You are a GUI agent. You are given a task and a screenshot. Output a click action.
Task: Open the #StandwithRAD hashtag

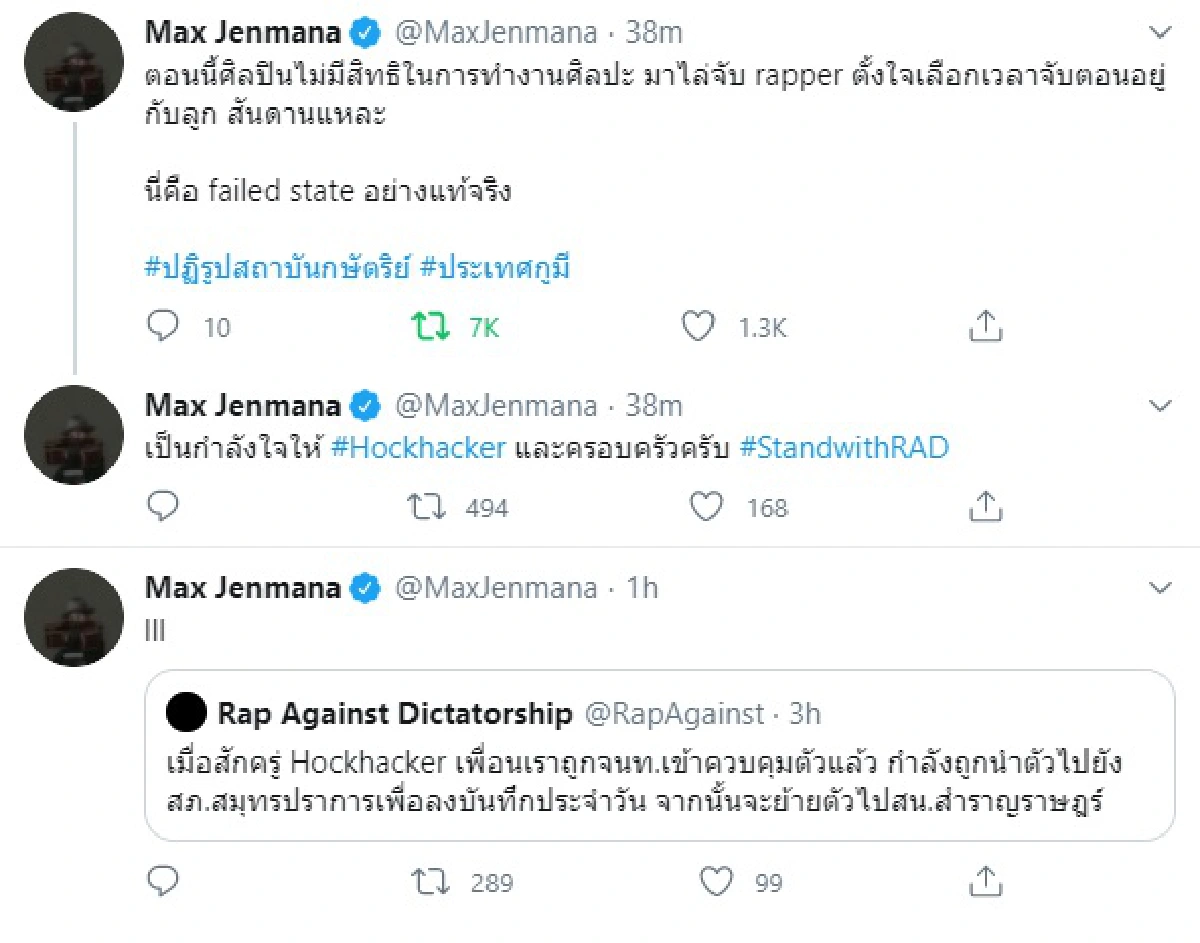[x=845, y=447]
